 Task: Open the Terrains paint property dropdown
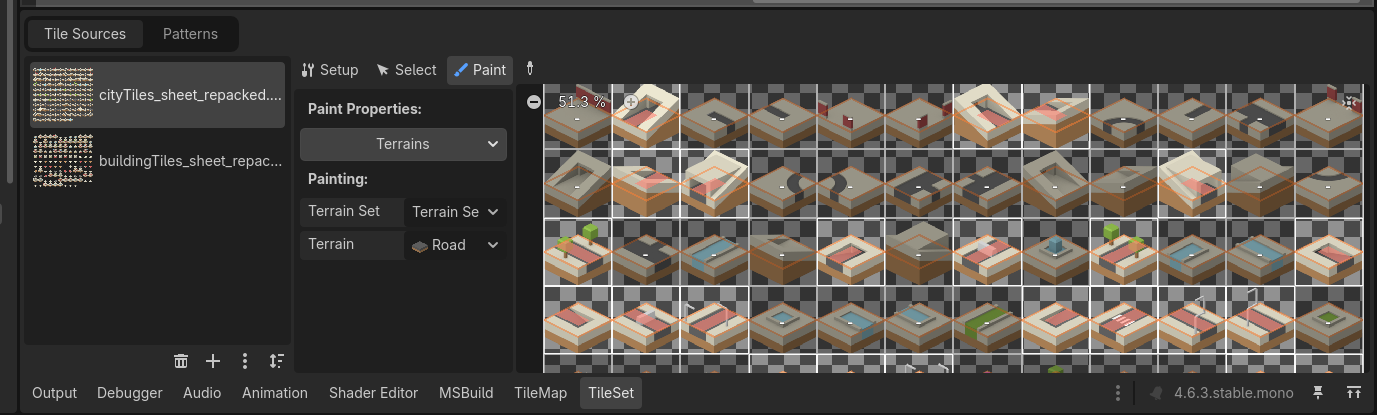click(x=403, y=144)
